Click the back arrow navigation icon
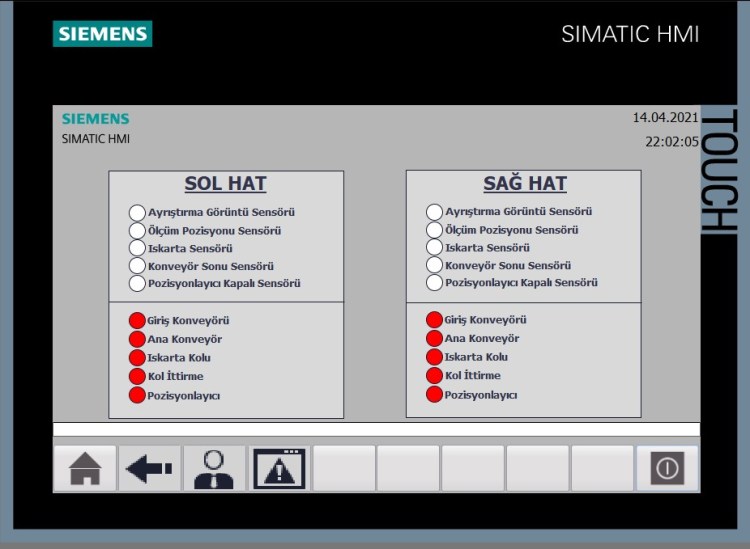The image size is (750, 549). [x=150, y=468]
